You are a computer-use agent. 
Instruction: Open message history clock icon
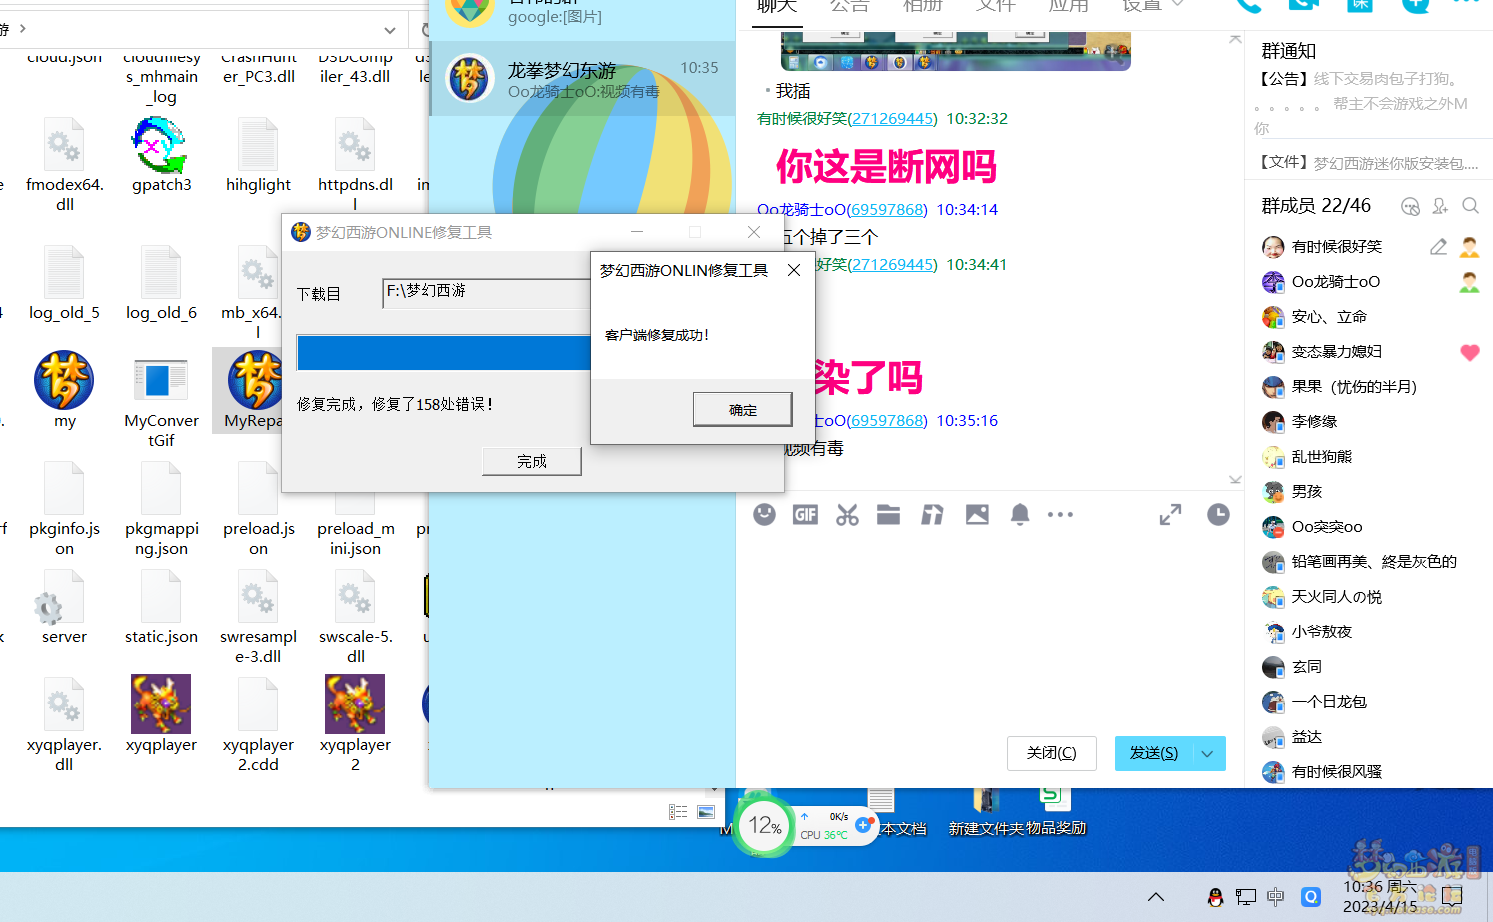point(1218,515)
